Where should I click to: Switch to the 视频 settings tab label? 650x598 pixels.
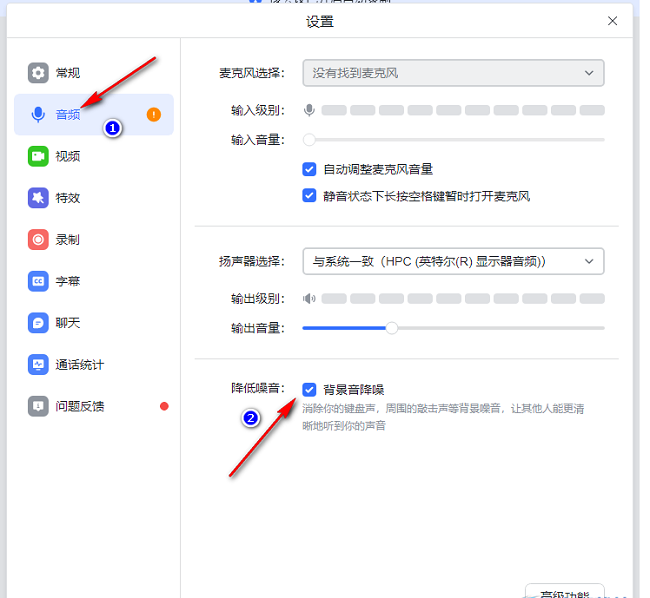pyautogui.click(x=68, y=156)
